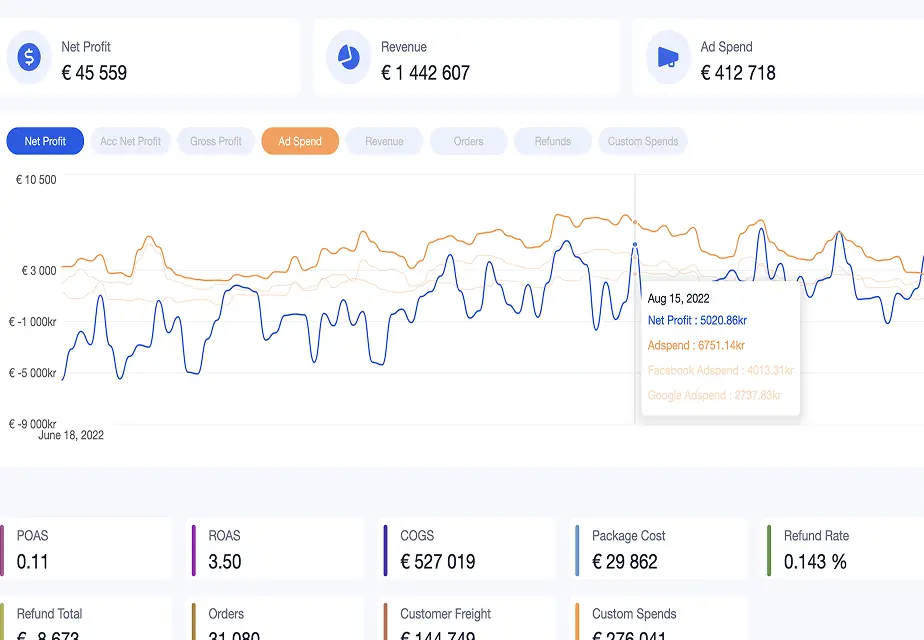Enable the Orders filter chip
The image size is (924, 640).
[x=468, y=141]
